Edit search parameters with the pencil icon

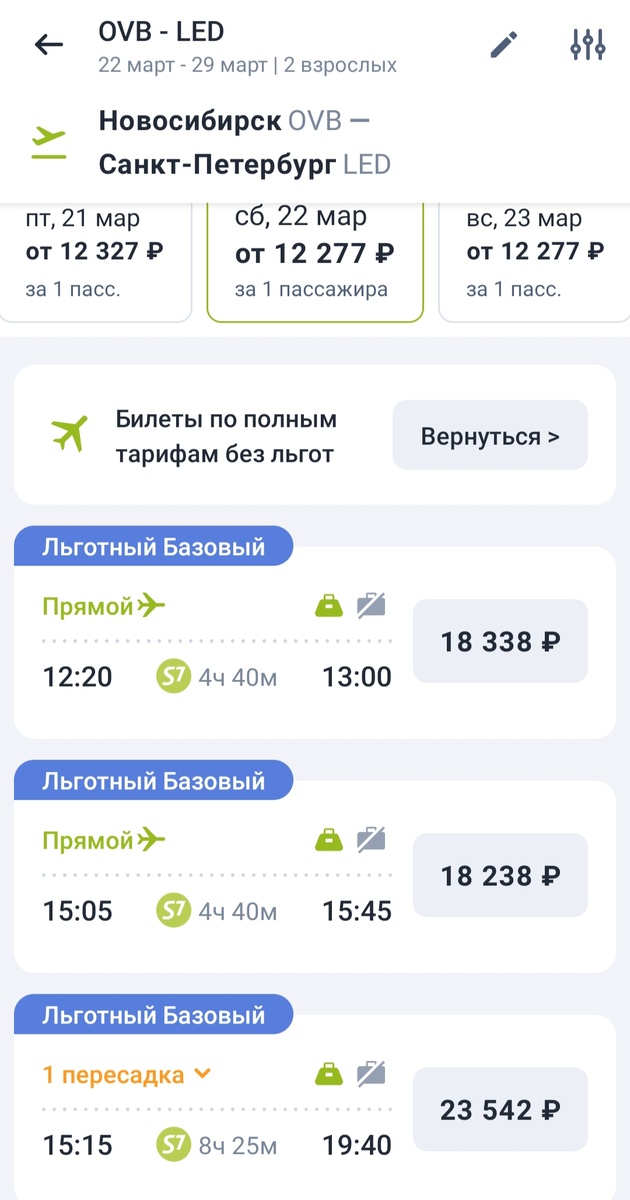click(x=504, y=44)
